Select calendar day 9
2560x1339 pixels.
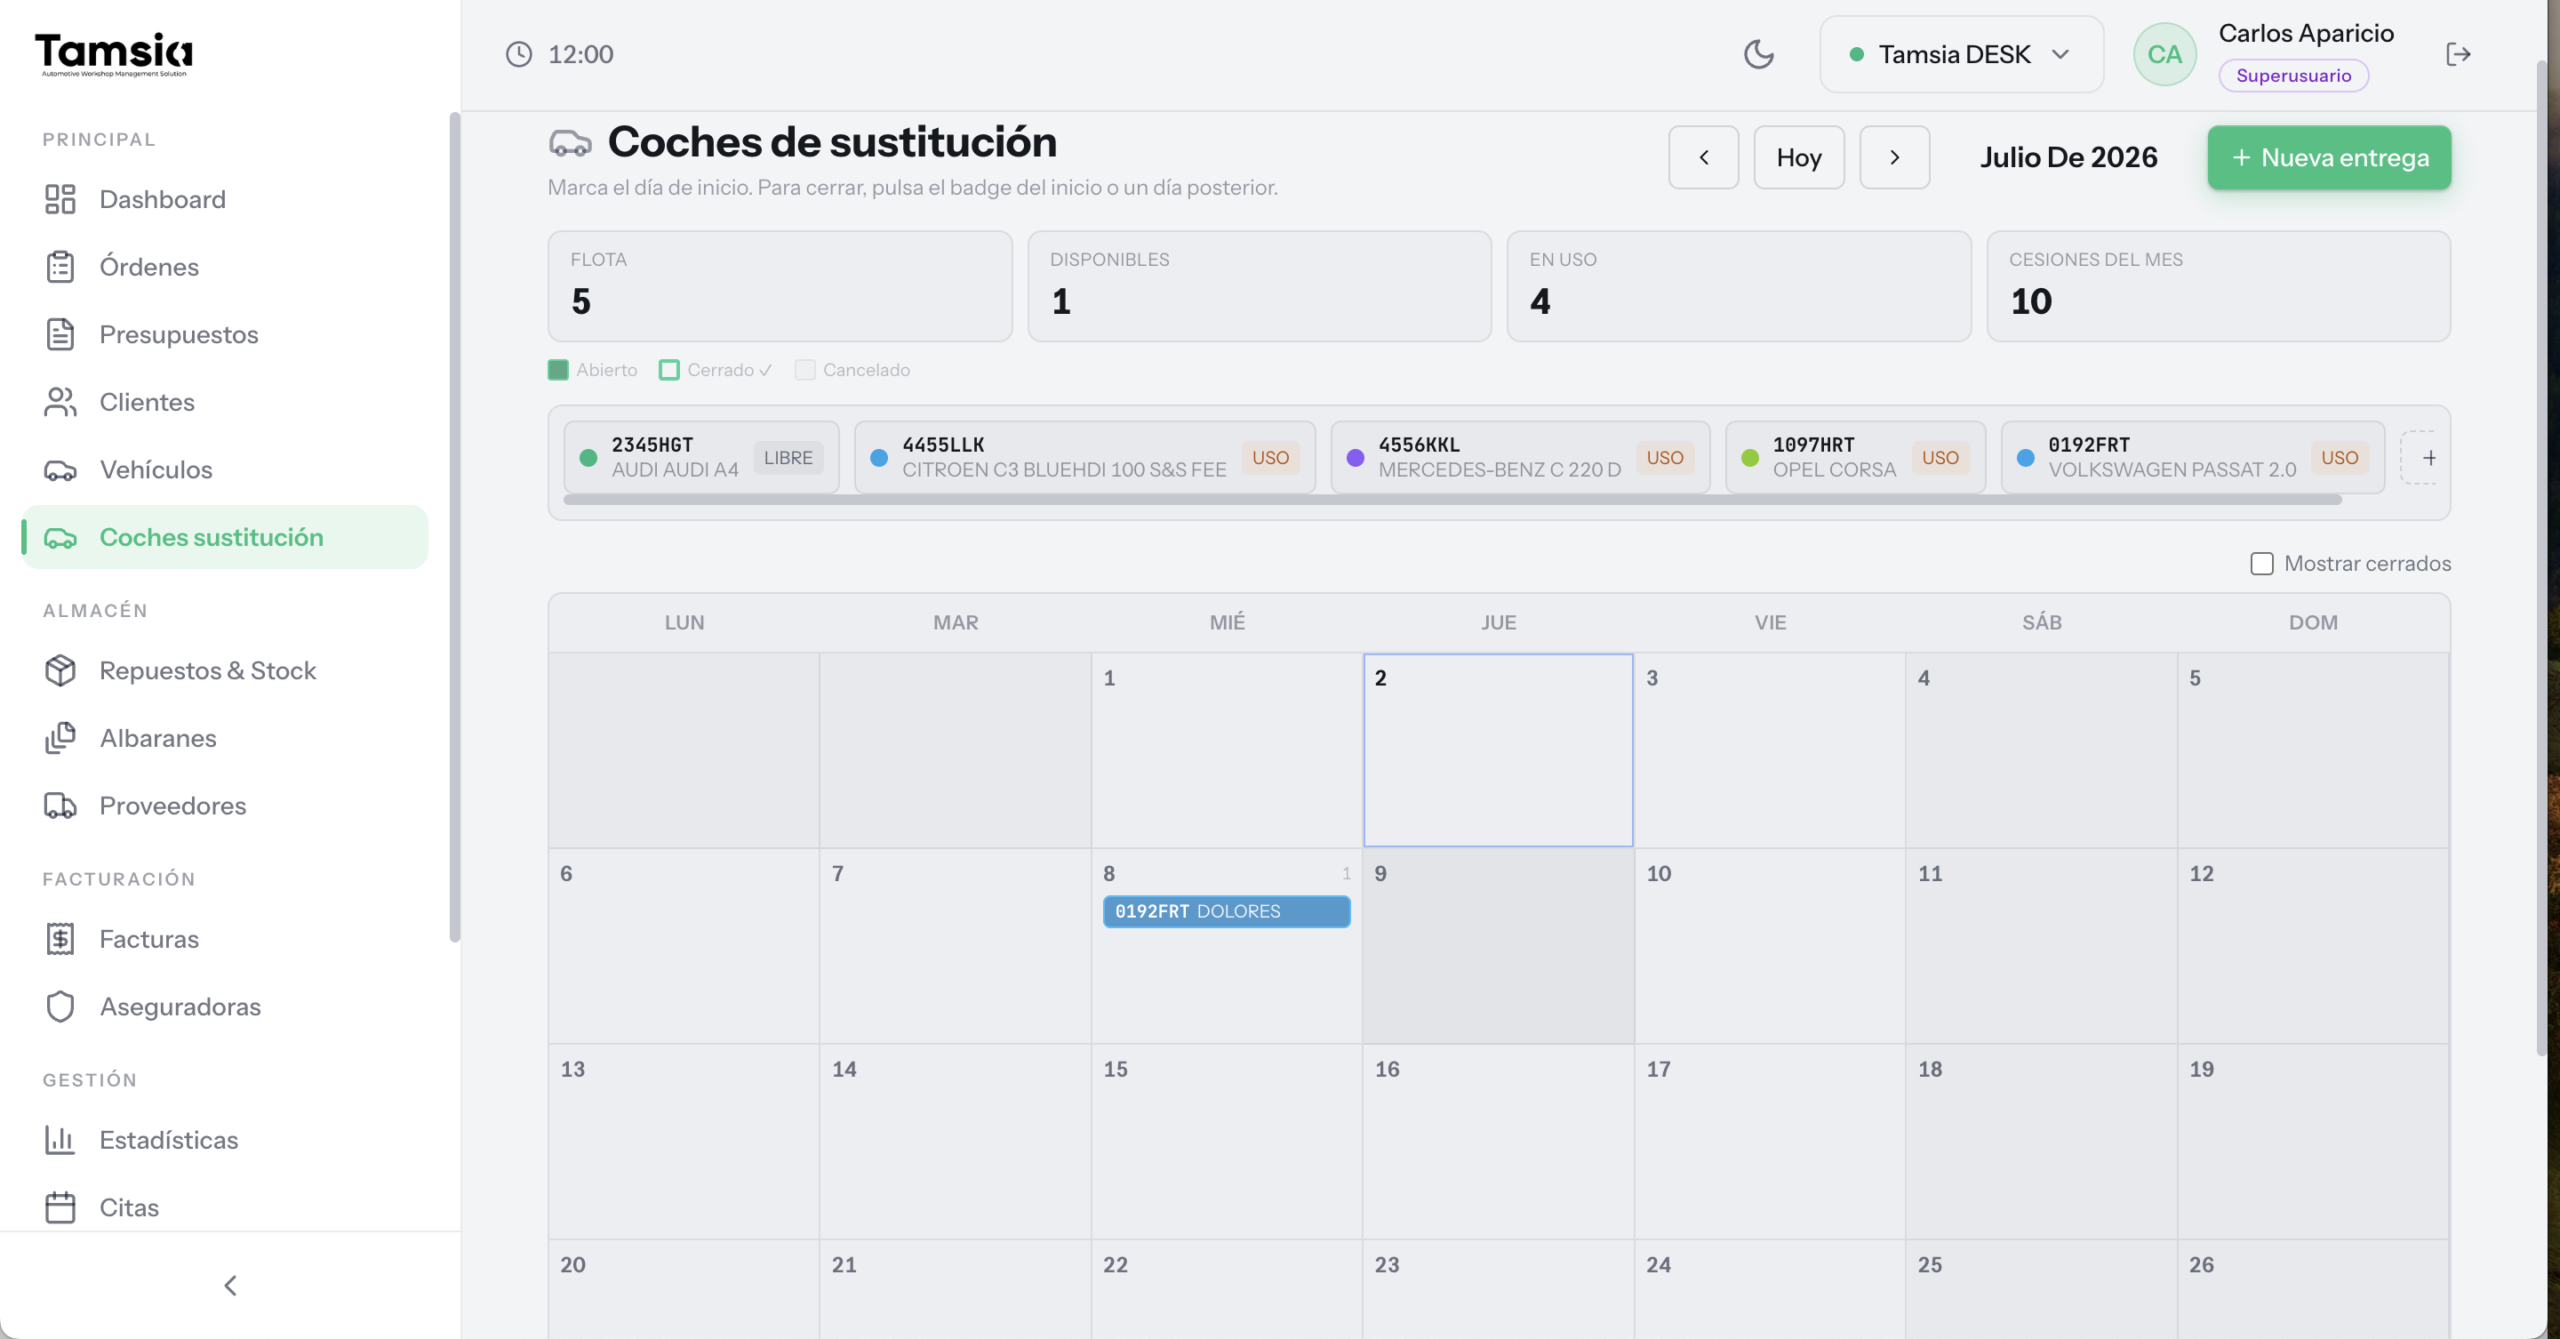(1498, 946)
